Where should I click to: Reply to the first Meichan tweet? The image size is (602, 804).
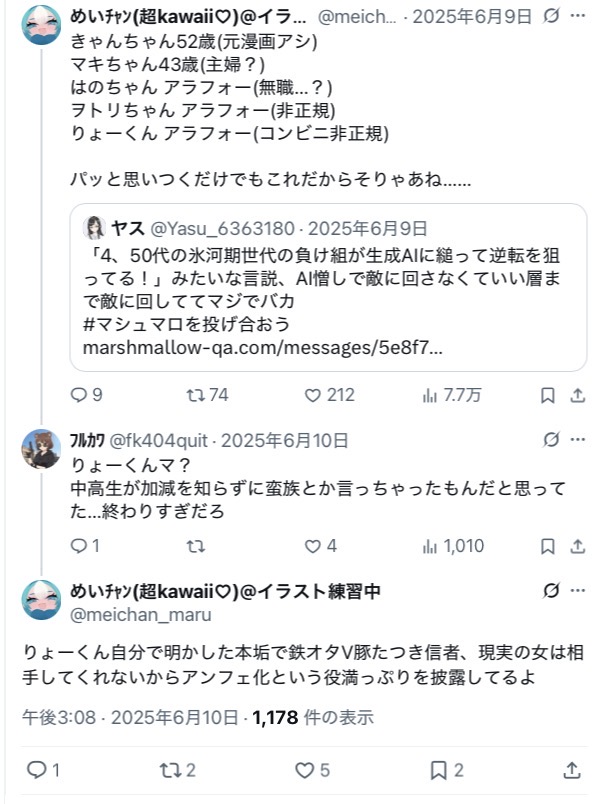click(x=84, y=395)
